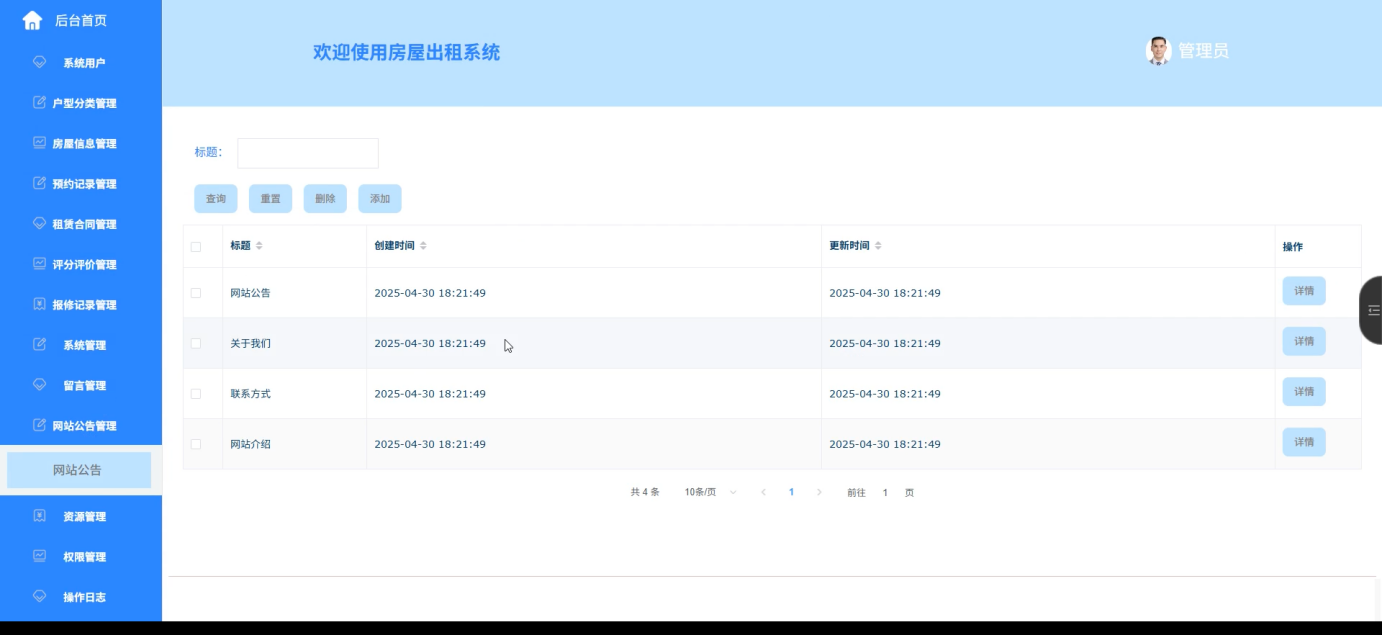This screenshot has width=1382, height=635.
Task: Click the 添加 add button
Action: [380, 198]
